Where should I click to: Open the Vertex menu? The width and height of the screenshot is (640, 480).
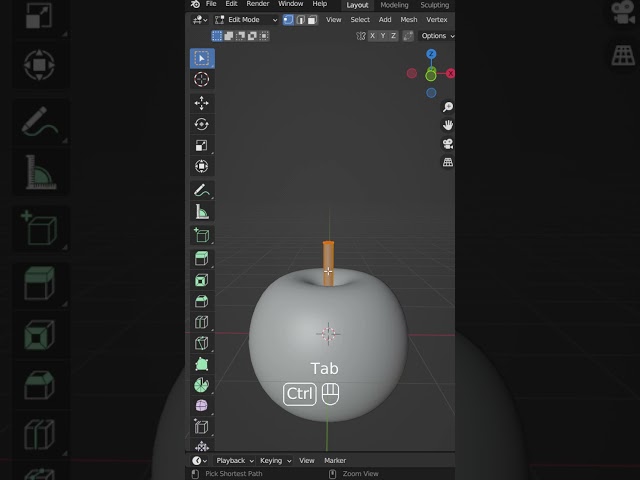437,20
